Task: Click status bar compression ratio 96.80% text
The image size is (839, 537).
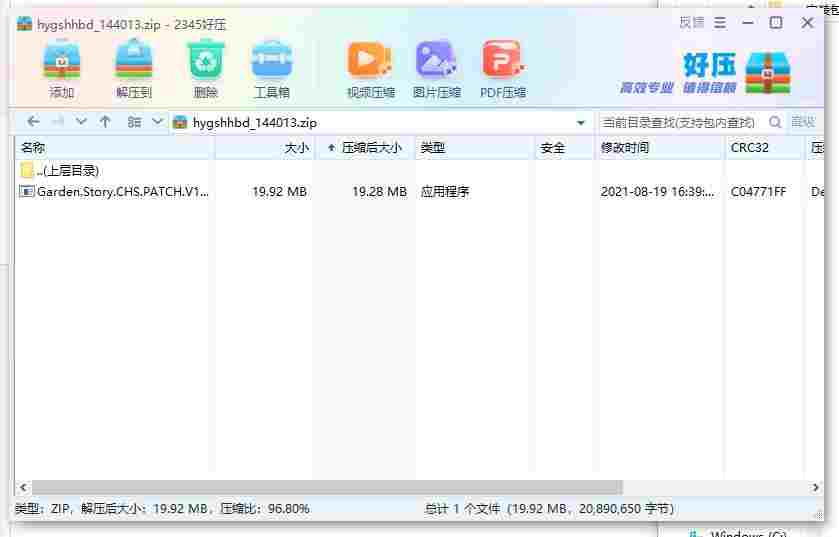Action: point(265,508)
